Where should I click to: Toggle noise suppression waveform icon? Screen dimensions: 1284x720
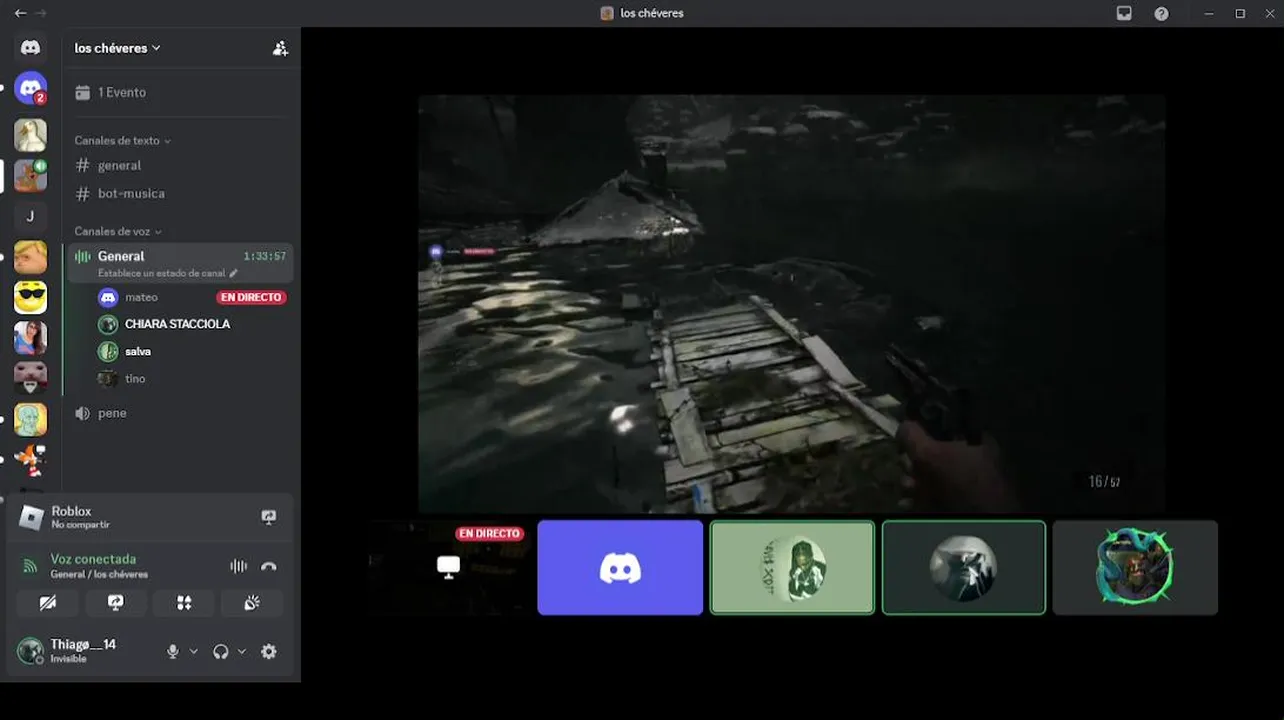(238, 566)
